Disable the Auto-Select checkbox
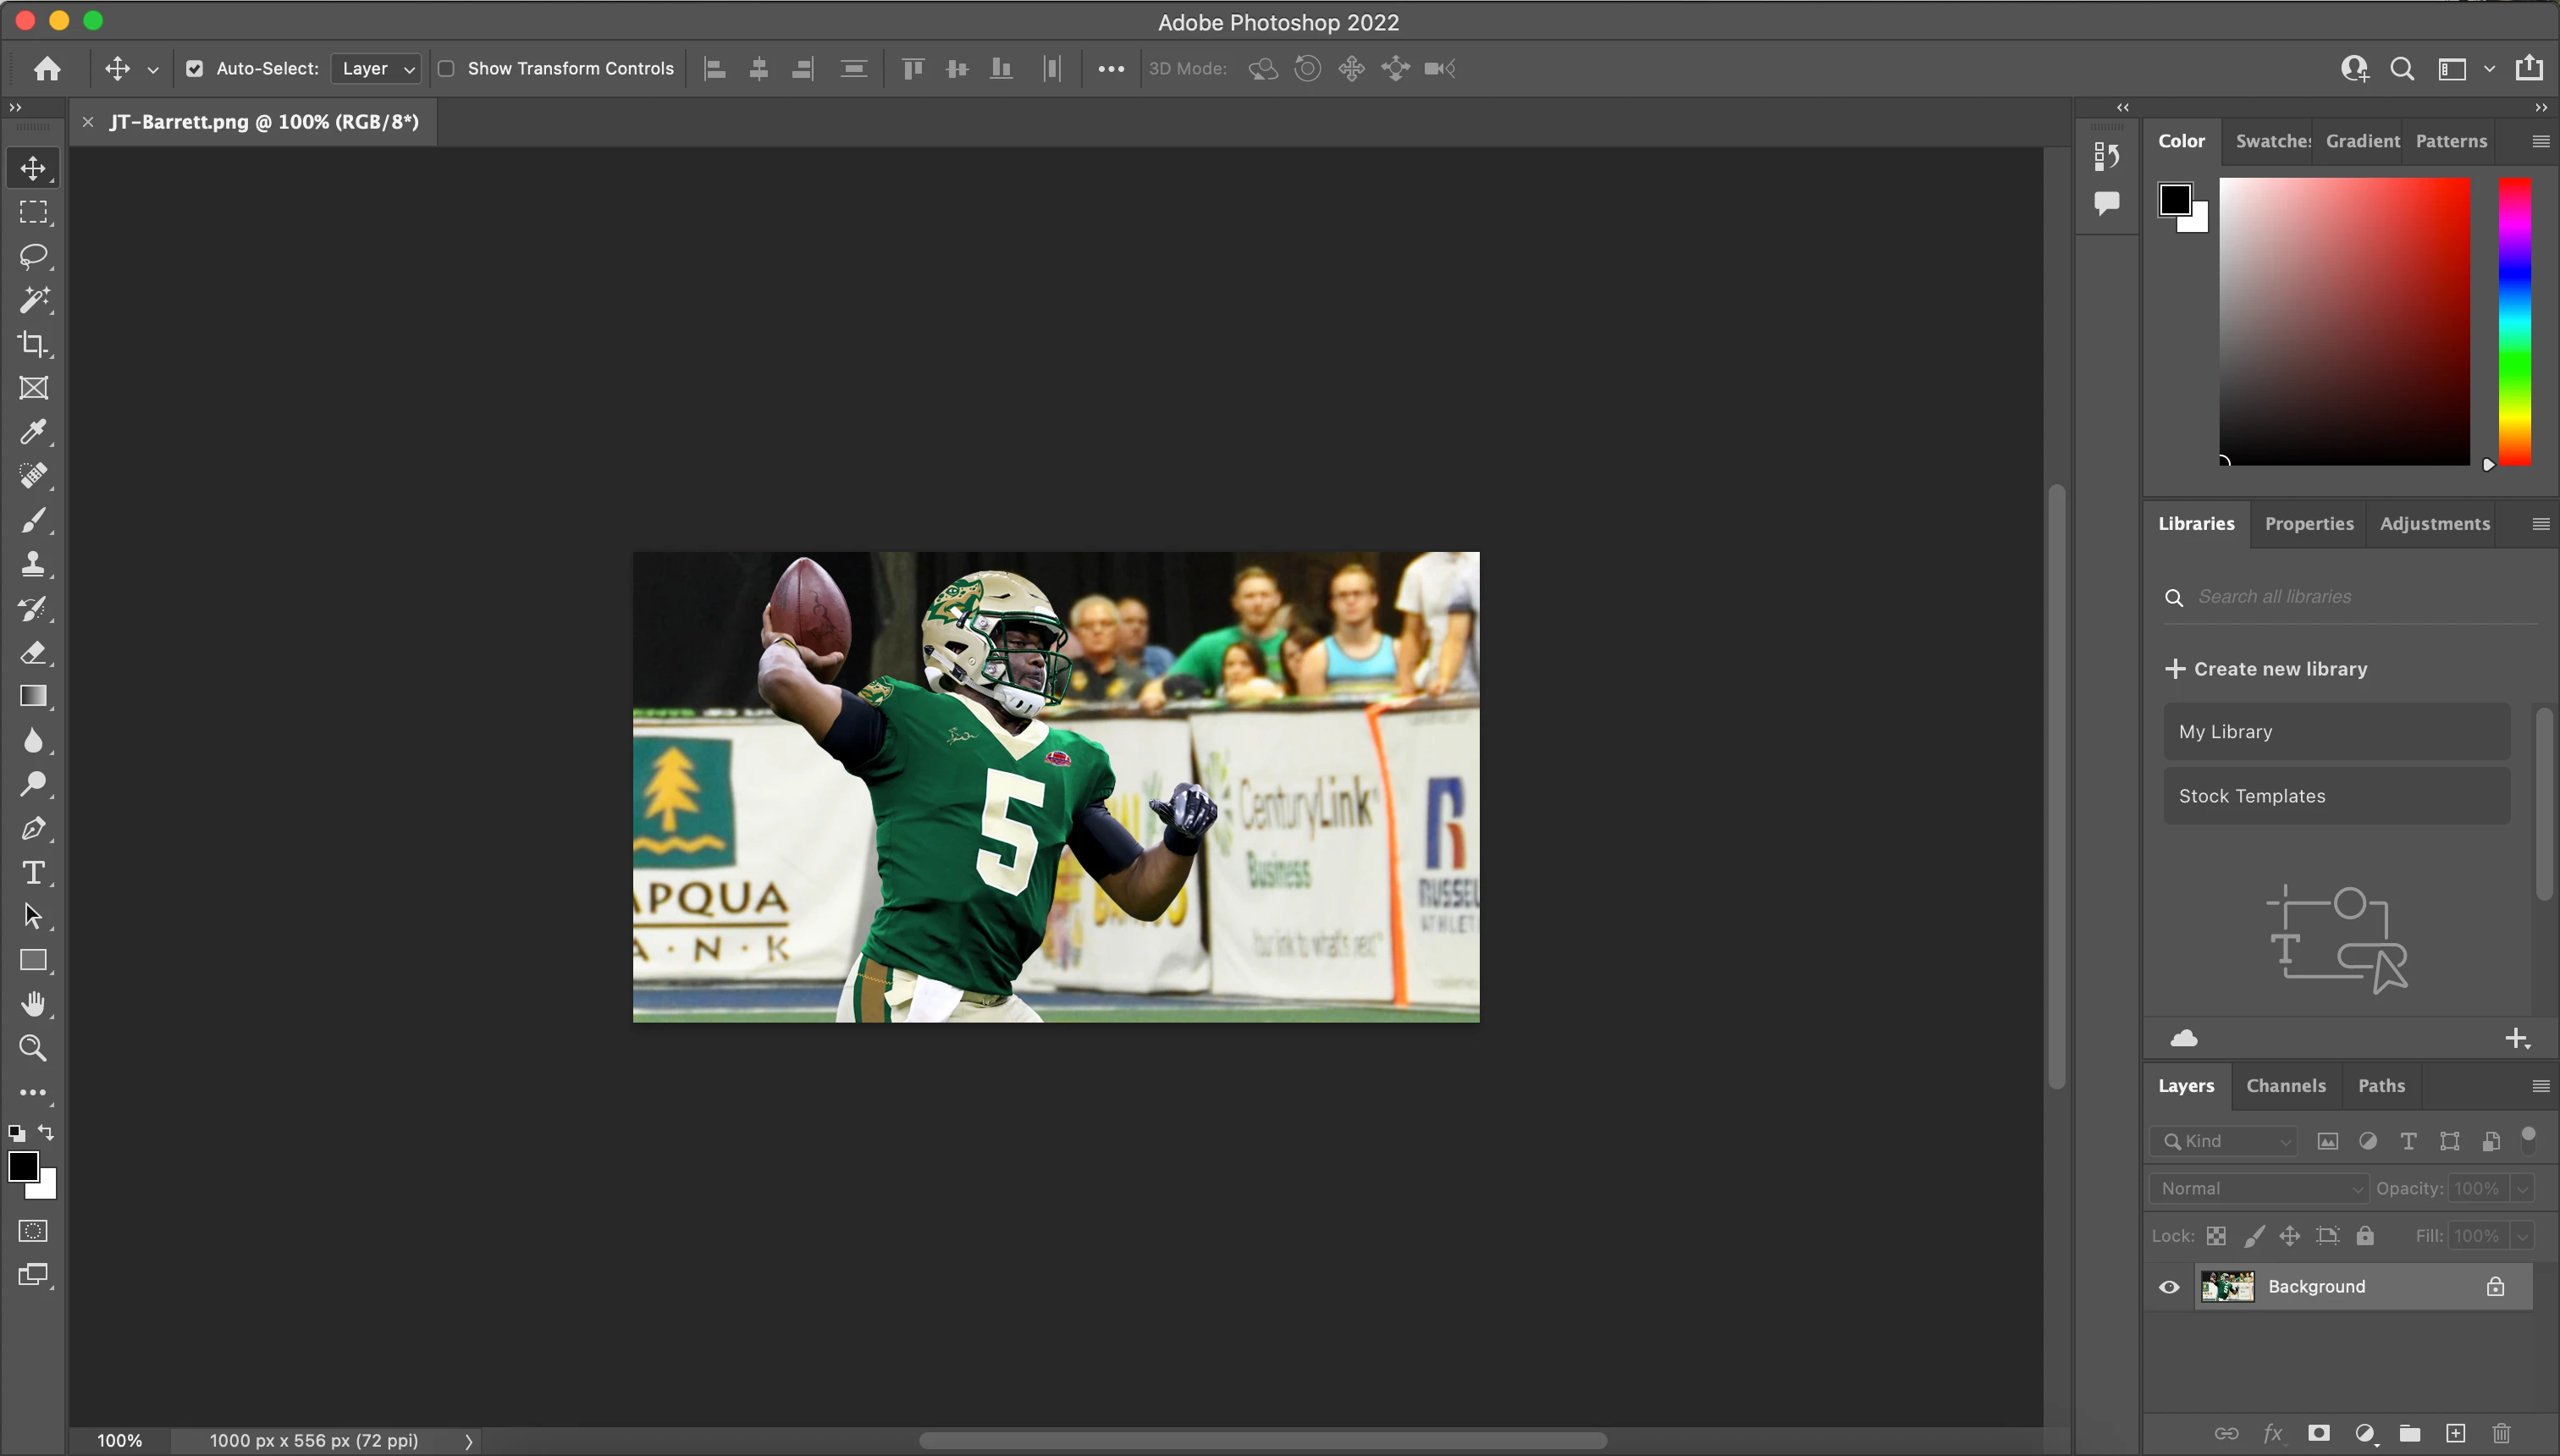The width and height of the screenshot is (2560, 1456). [195, 69]
